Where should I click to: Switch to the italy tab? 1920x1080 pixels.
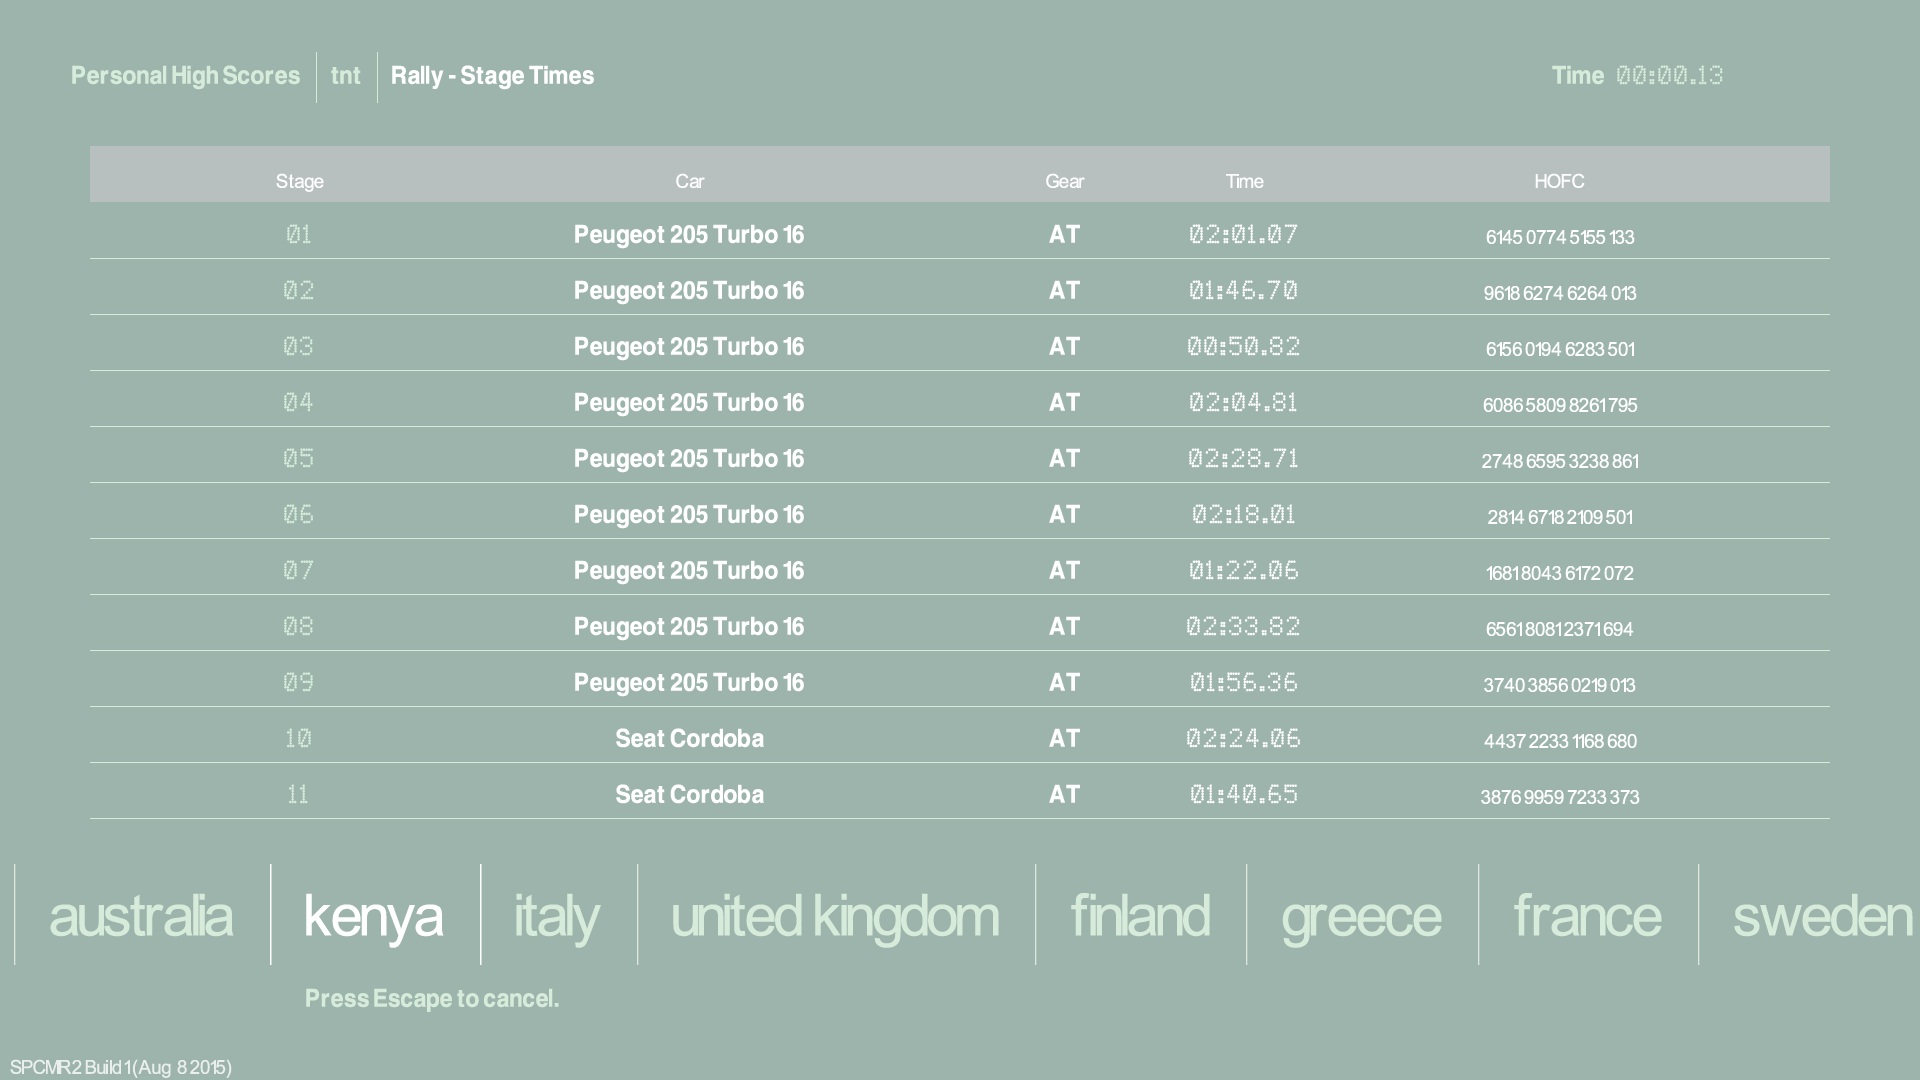point(556,916)
